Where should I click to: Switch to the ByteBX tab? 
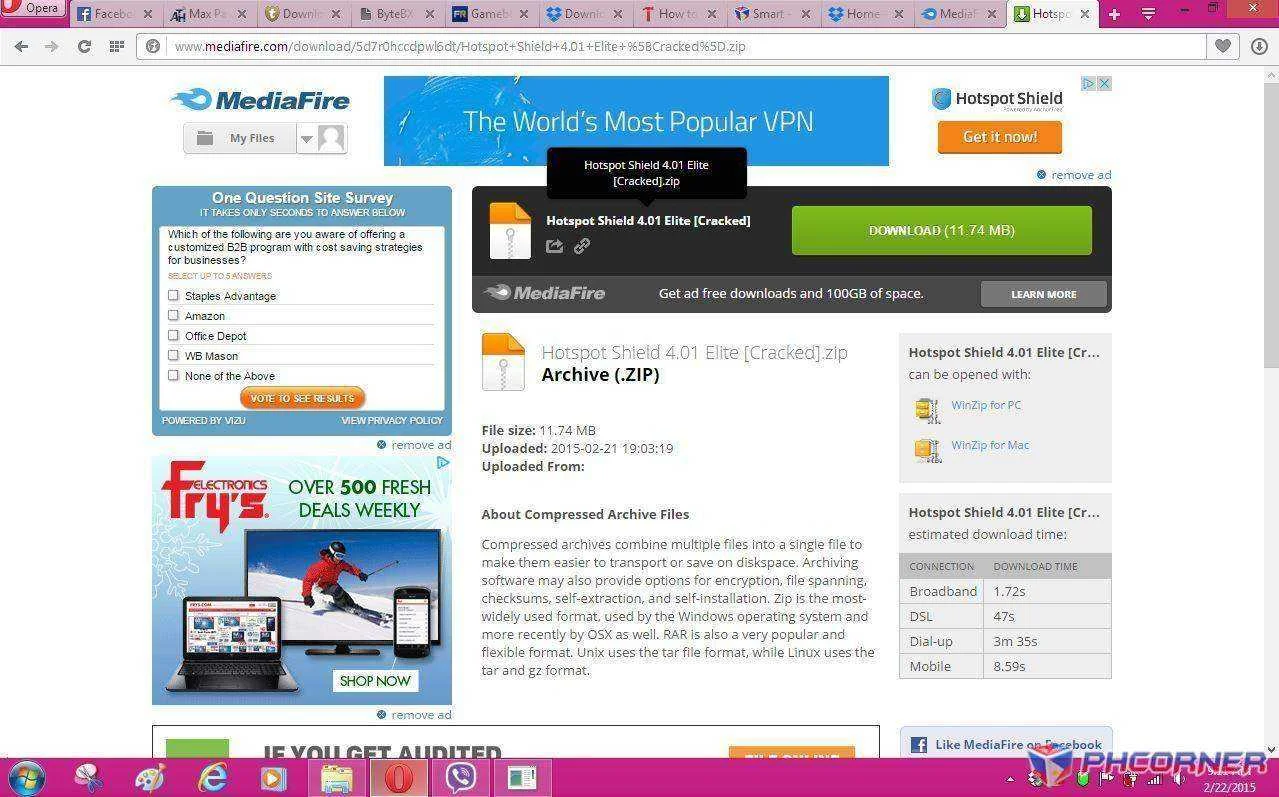pos(397,14)
